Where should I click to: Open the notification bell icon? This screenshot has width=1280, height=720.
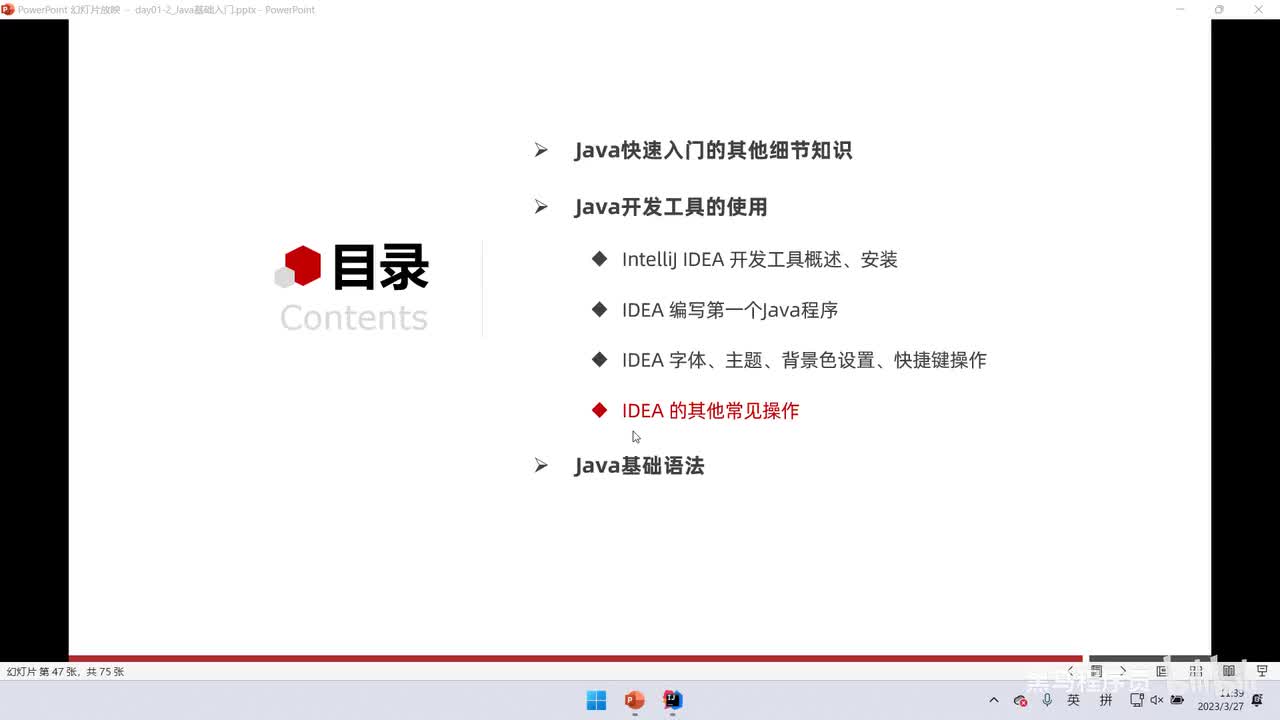point(1257,700)
